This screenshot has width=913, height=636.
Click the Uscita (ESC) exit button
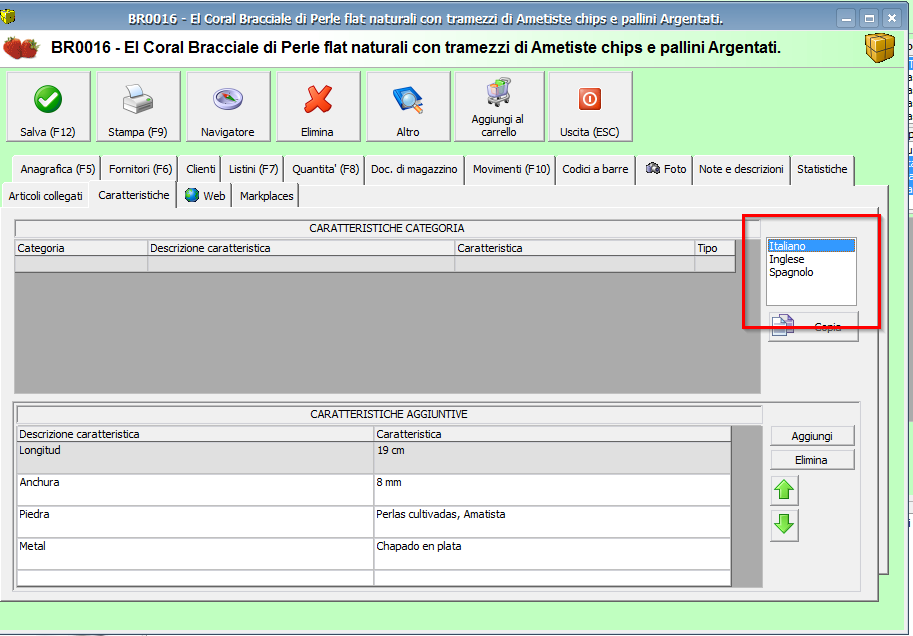click(590, 107)
